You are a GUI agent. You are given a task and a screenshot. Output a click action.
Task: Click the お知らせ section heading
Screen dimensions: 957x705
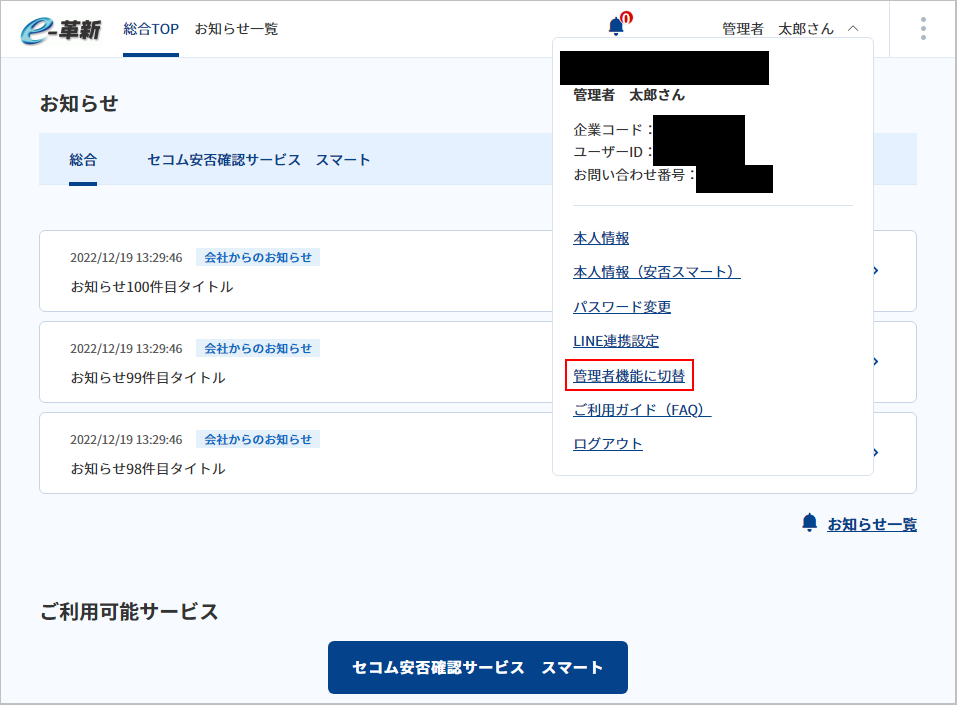click(x=79, y=103)
